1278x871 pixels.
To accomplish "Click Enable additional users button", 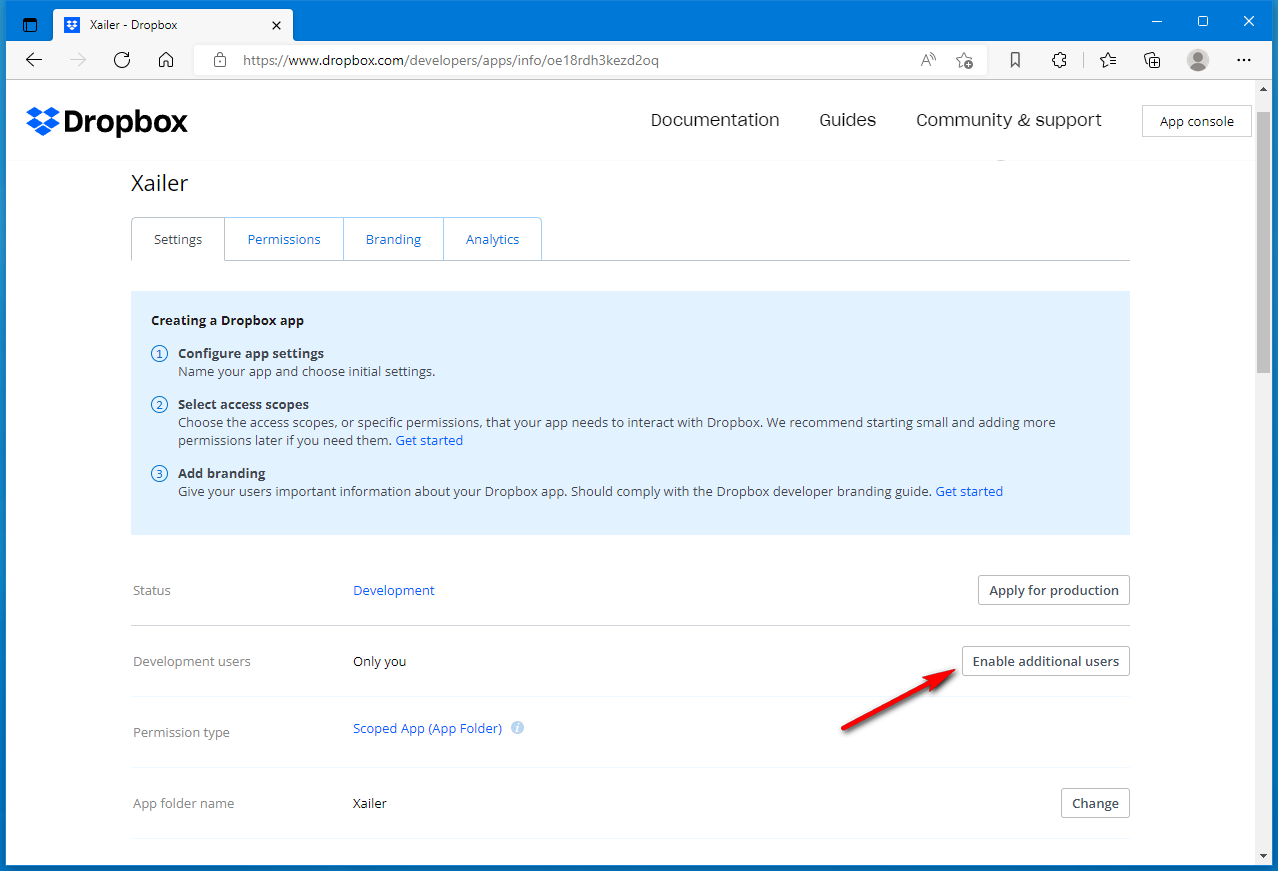I will (x=1046, y=661).
